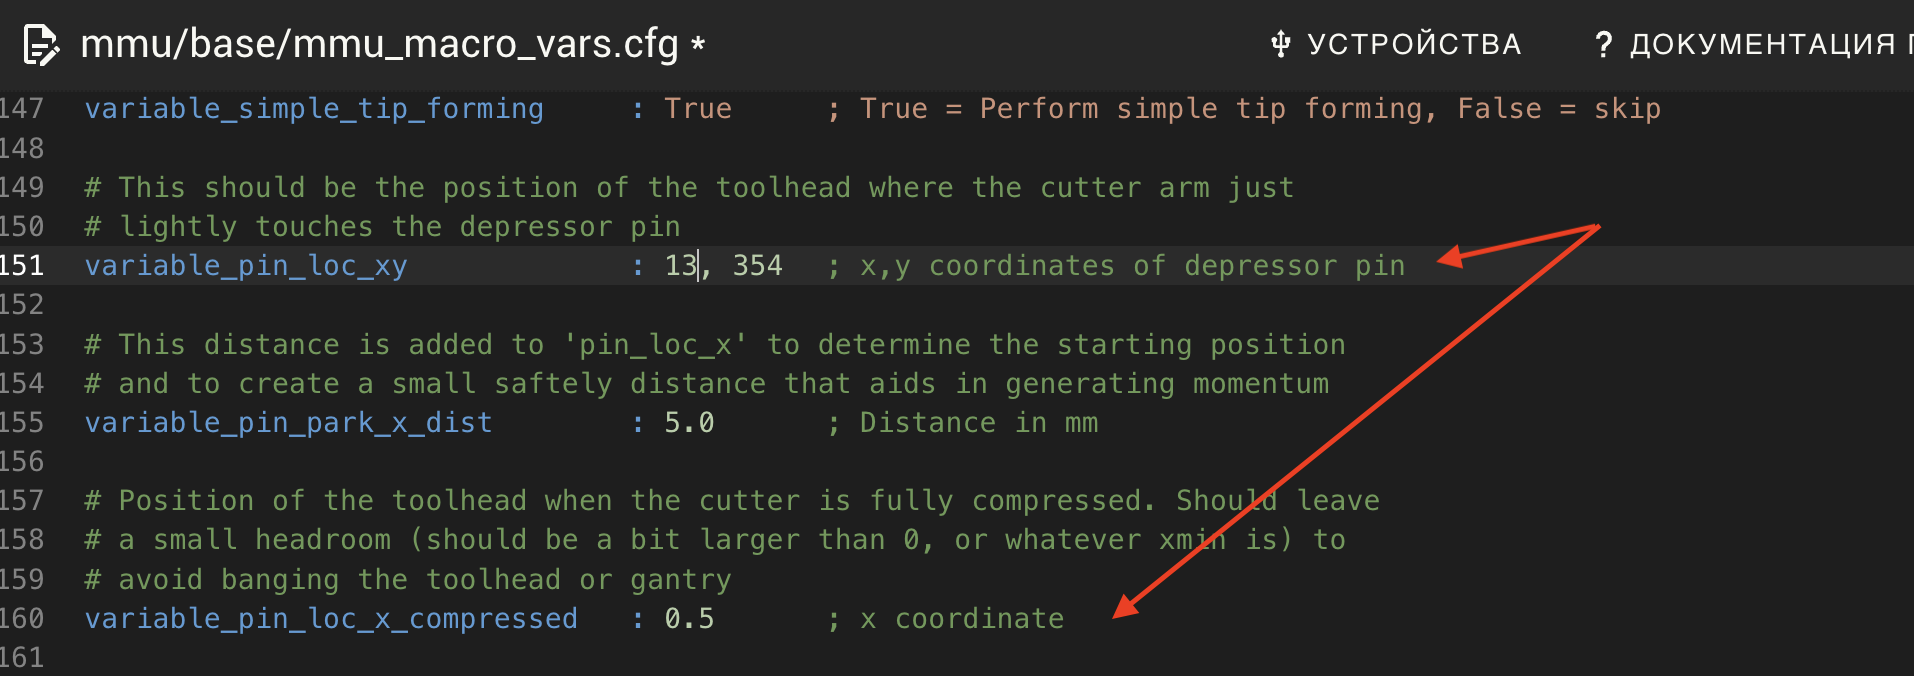Click the question mark documentation icon
The height and width of the screenshot is (676, 1914).
pyautogui.click(x=1603, y=44)
